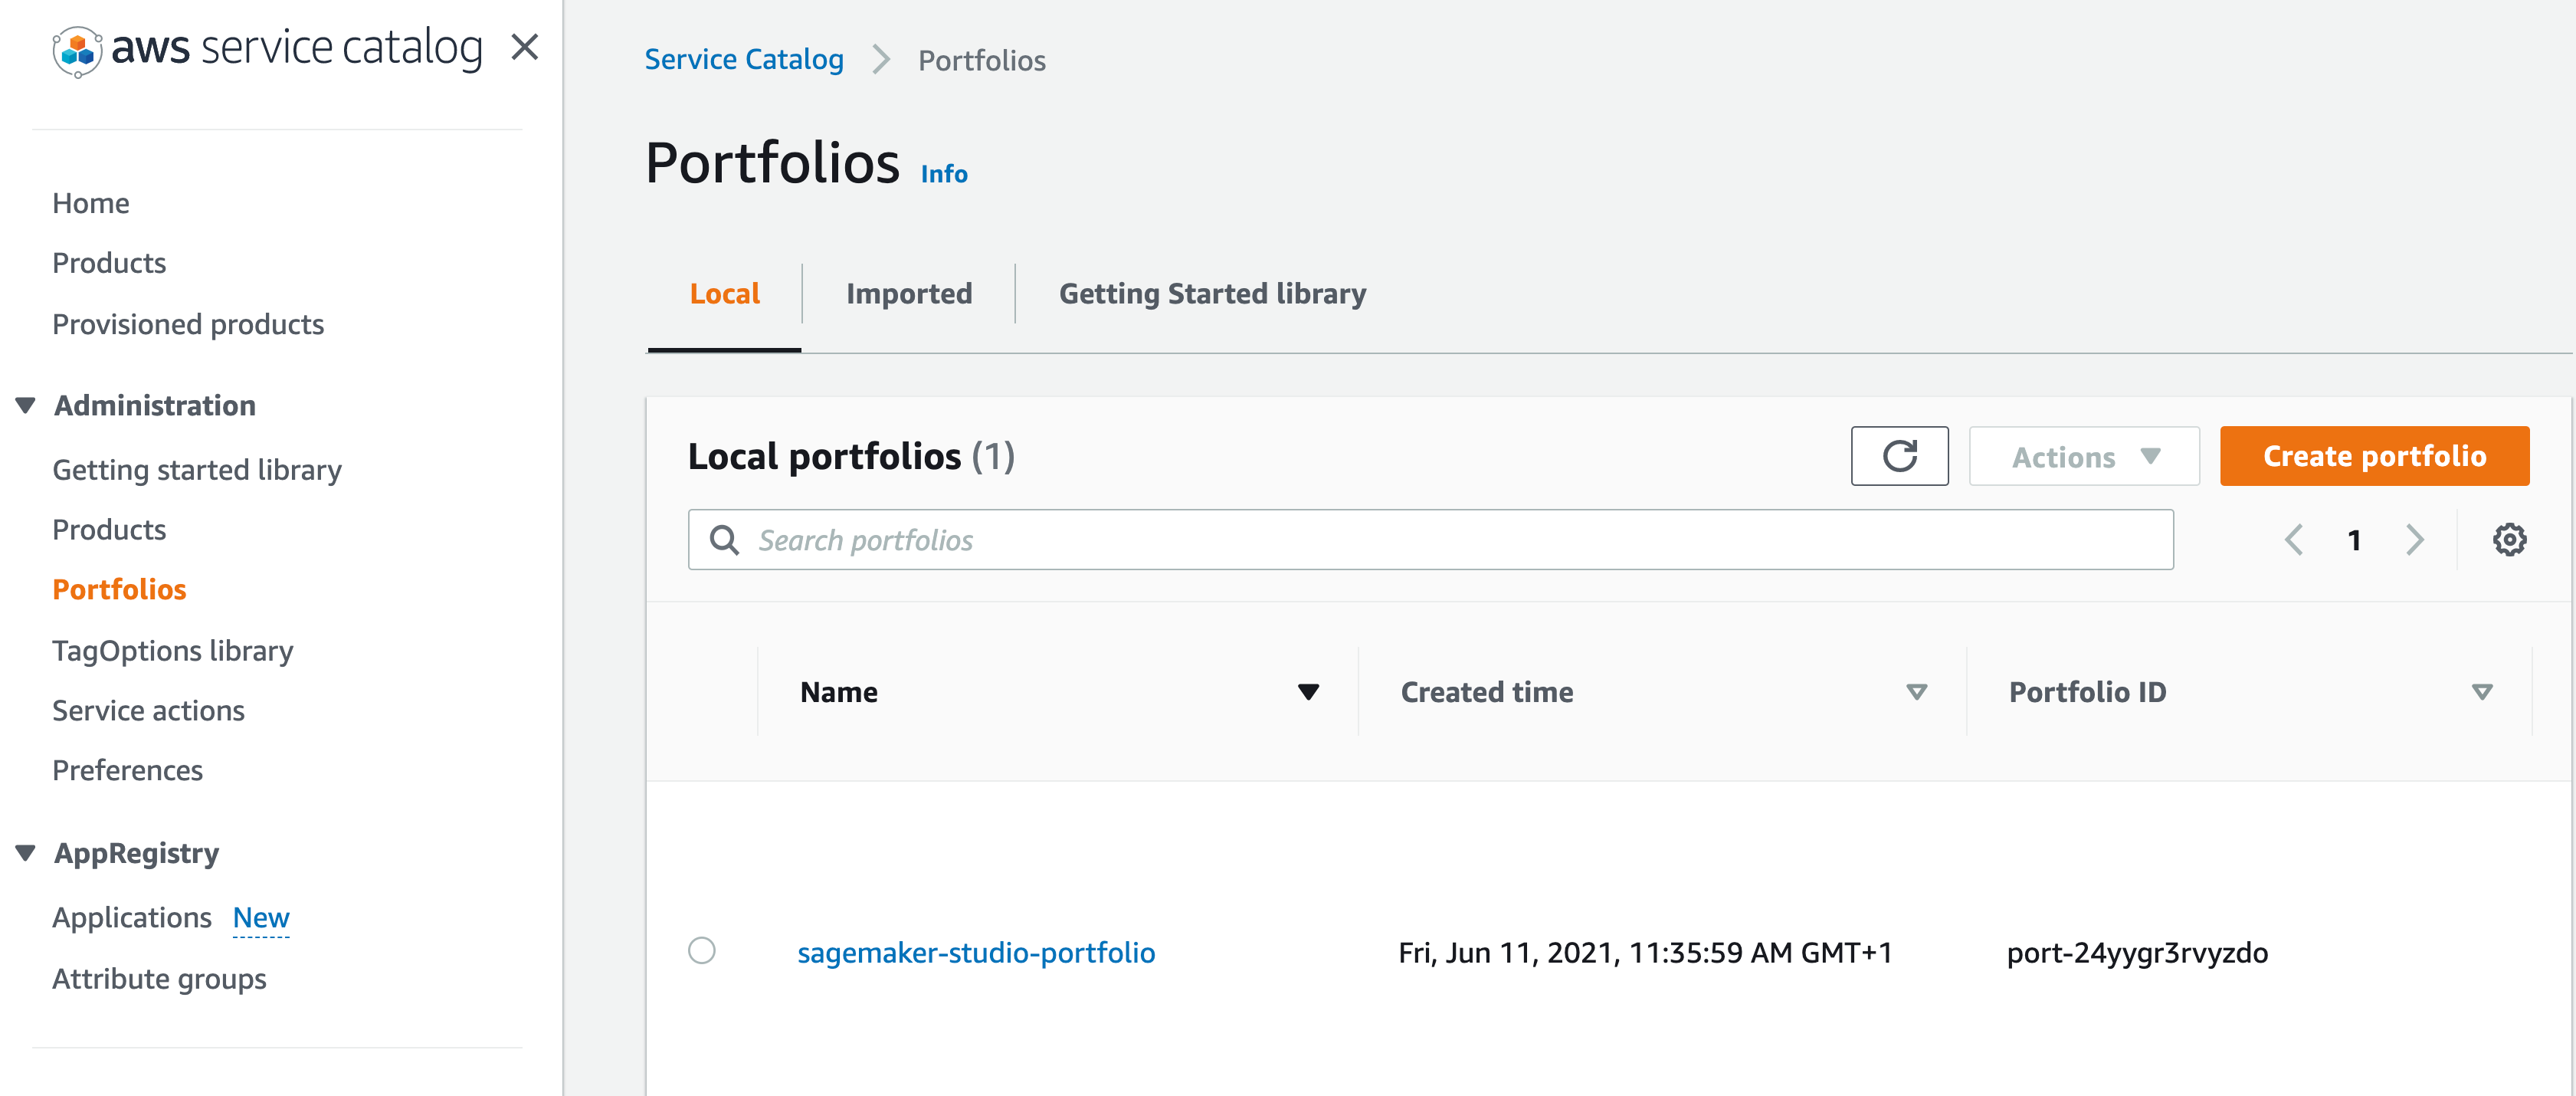This screenshot has height=1096, width=2576.
Task: Go to previous page of portfolios
Action: (x=2294, y=540)
